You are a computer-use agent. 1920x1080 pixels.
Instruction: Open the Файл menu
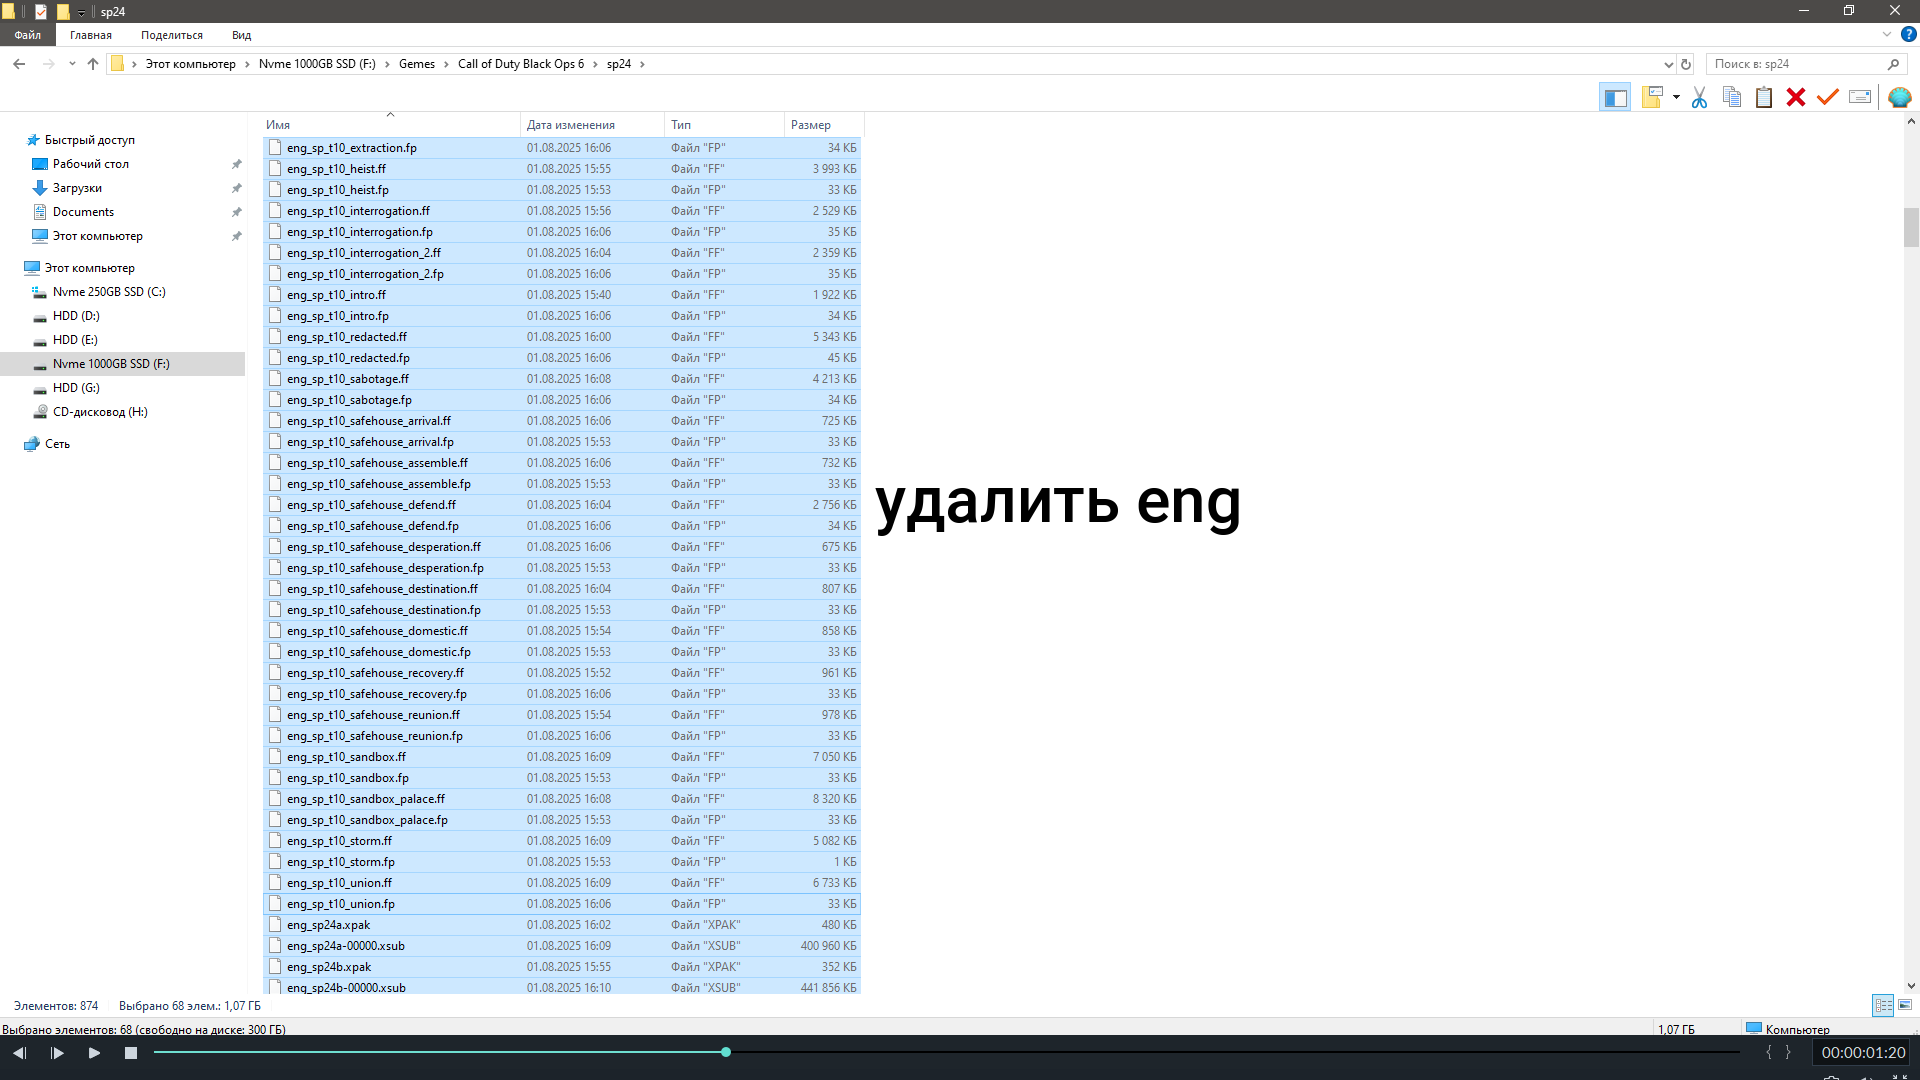27,34
